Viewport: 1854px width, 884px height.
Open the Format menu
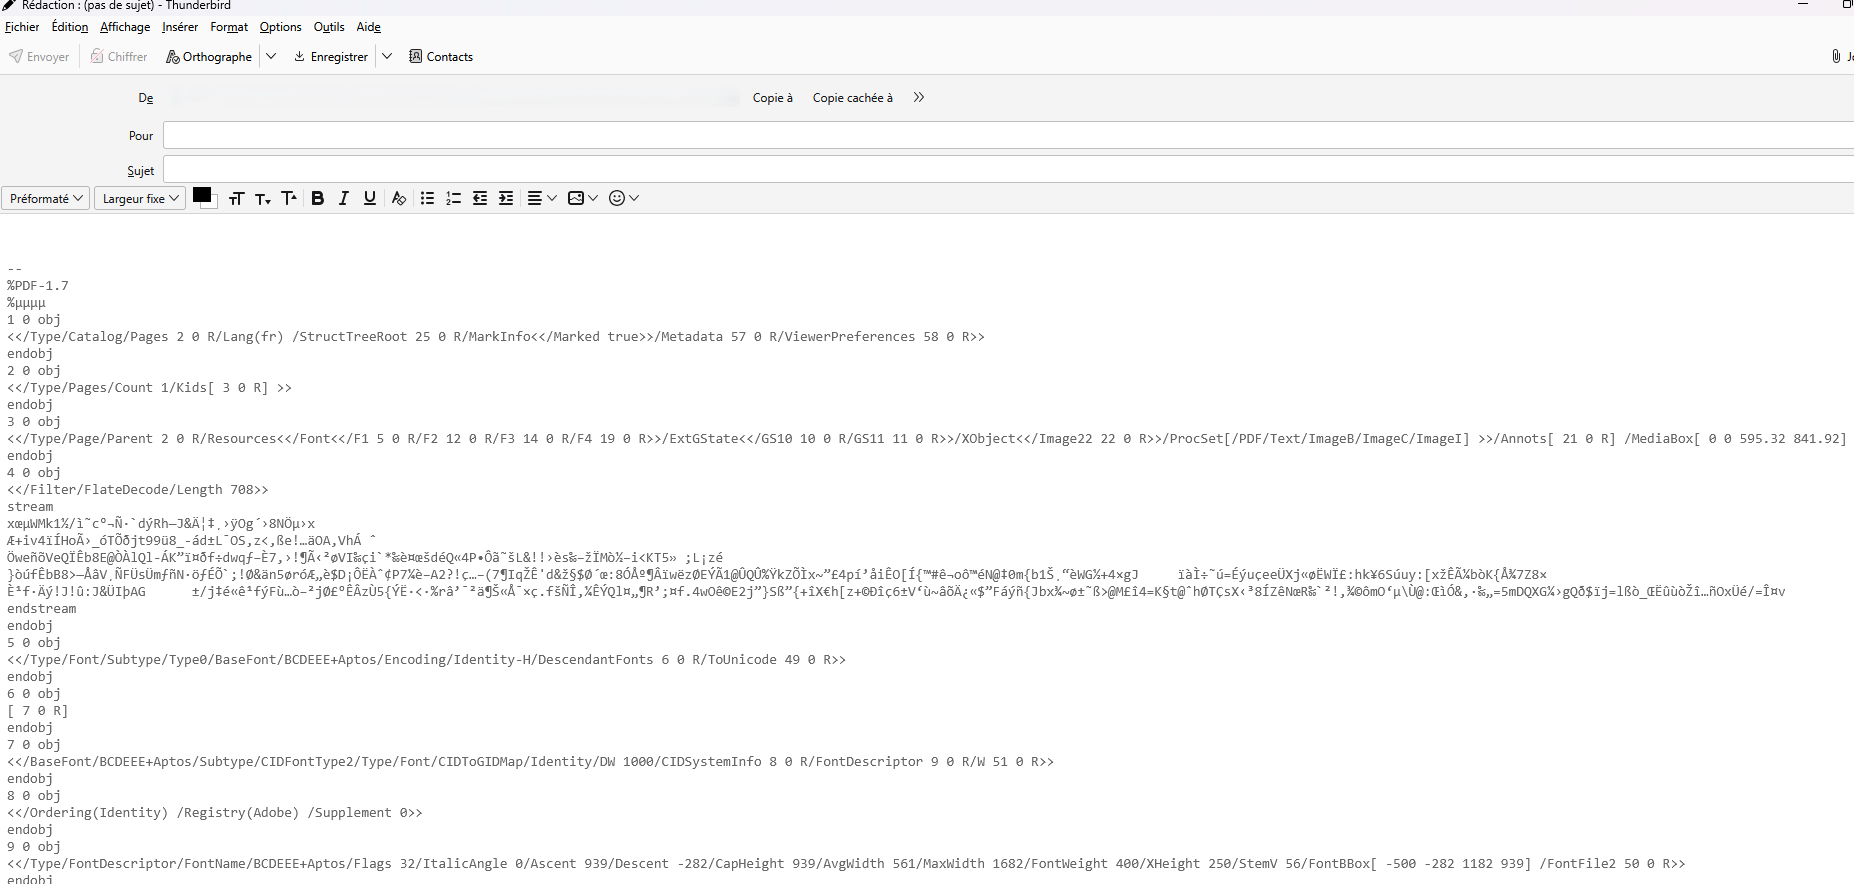point(229,27)
